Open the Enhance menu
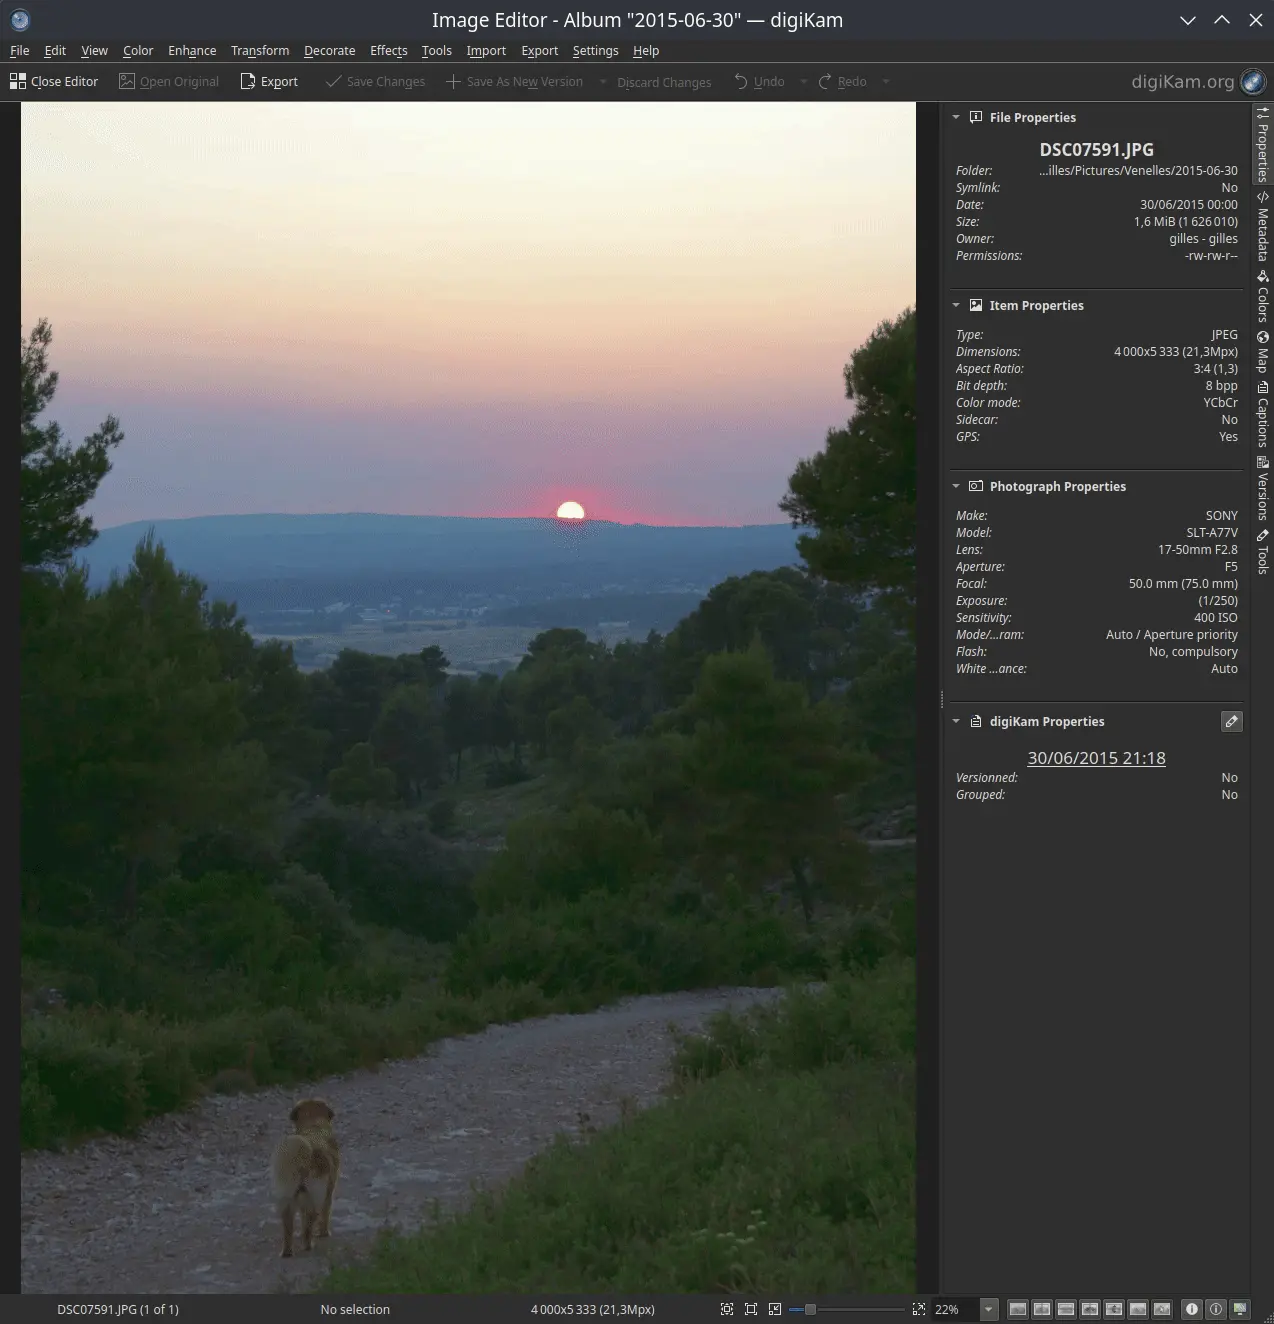This screenshot has width=1274, height=1324. point(192,51)
